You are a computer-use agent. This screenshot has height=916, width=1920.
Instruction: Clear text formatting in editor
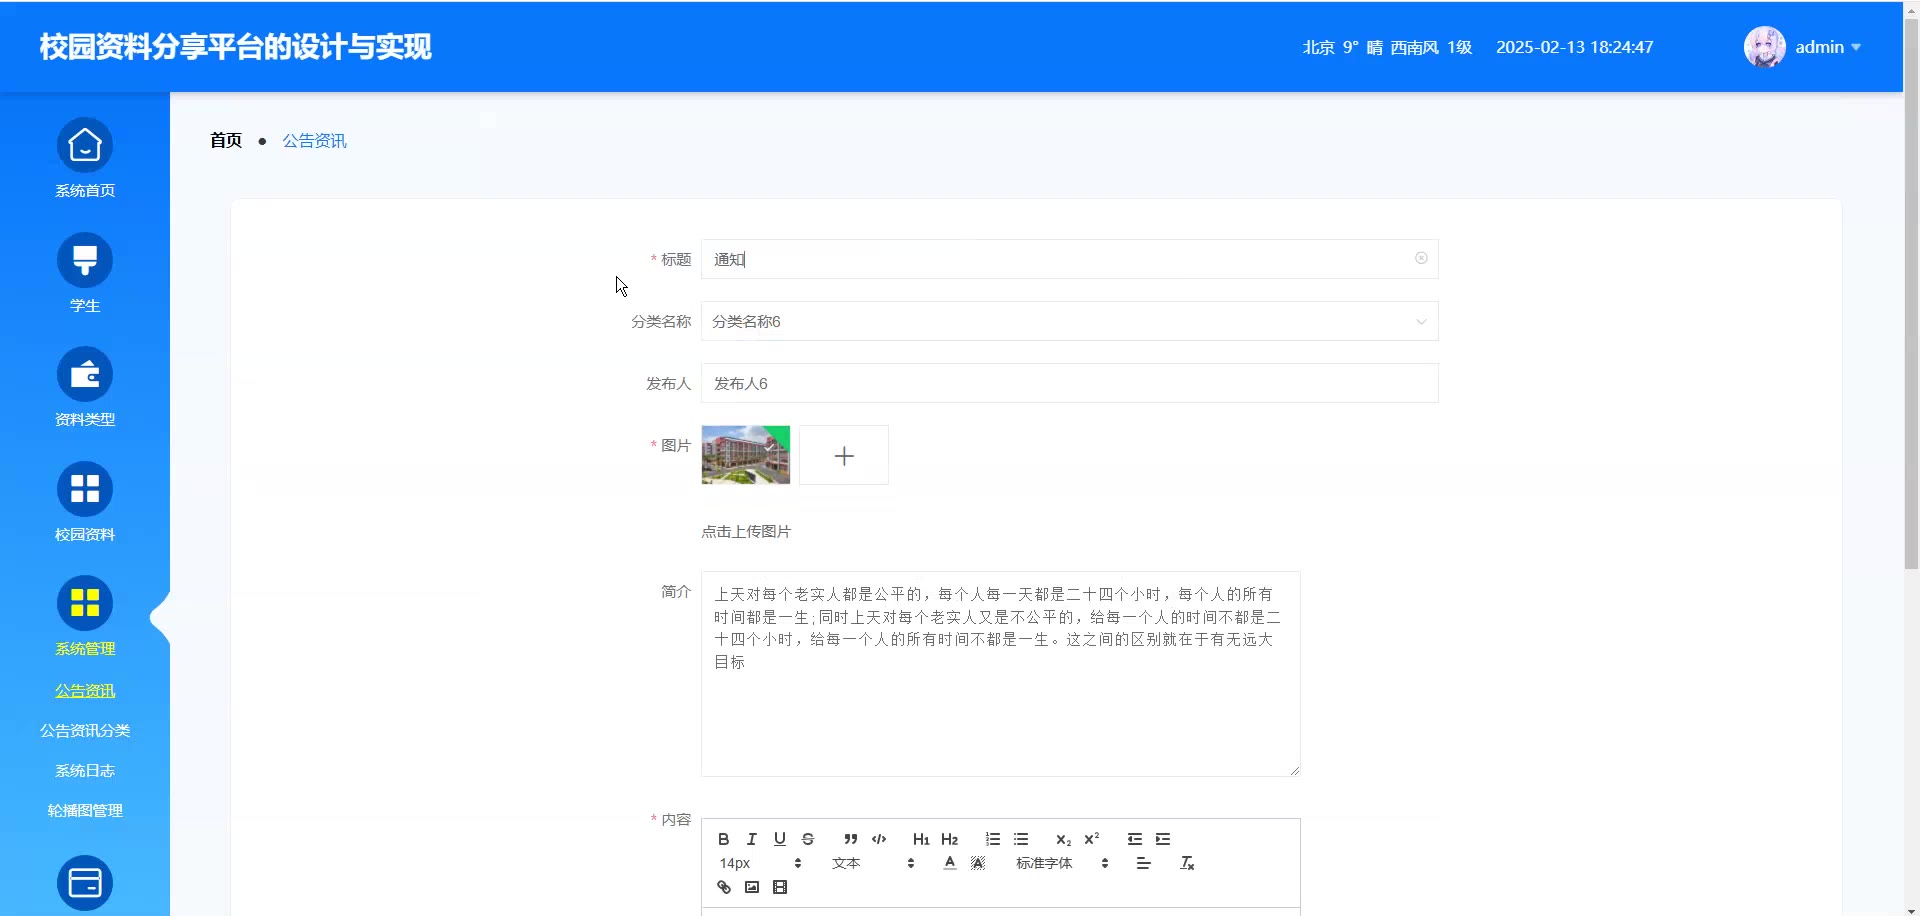(x=1187, y=863)
